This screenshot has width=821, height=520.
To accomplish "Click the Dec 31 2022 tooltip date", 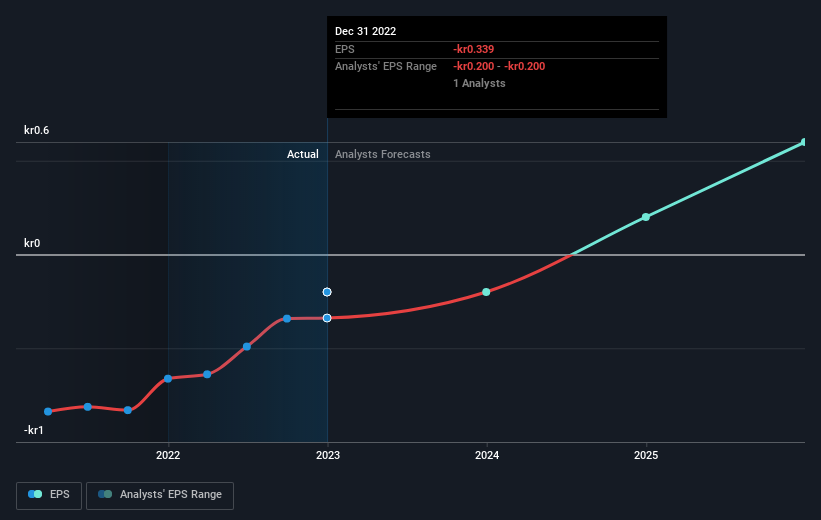I will click(x=365, y=31).
